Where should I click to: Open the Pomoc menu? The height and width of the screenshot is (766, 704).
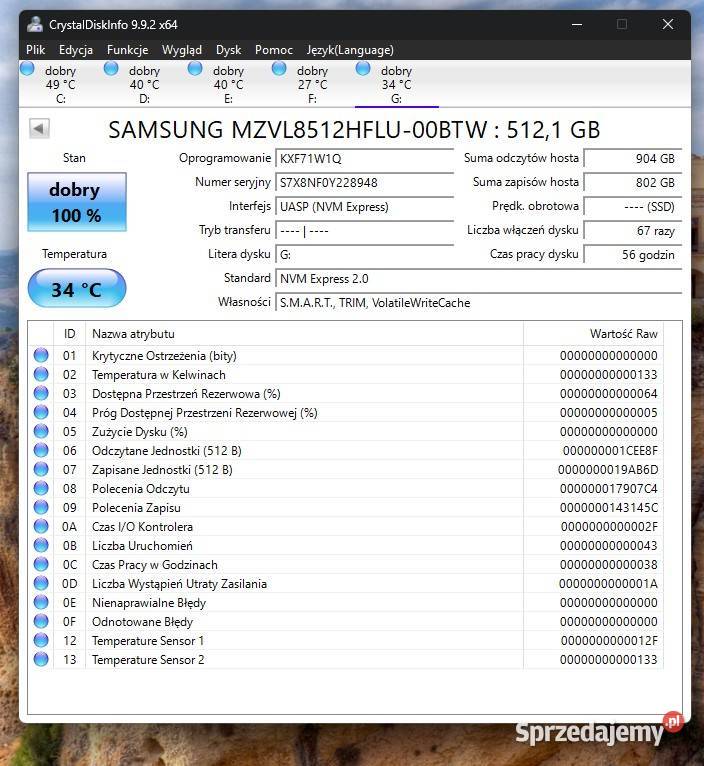274,50
